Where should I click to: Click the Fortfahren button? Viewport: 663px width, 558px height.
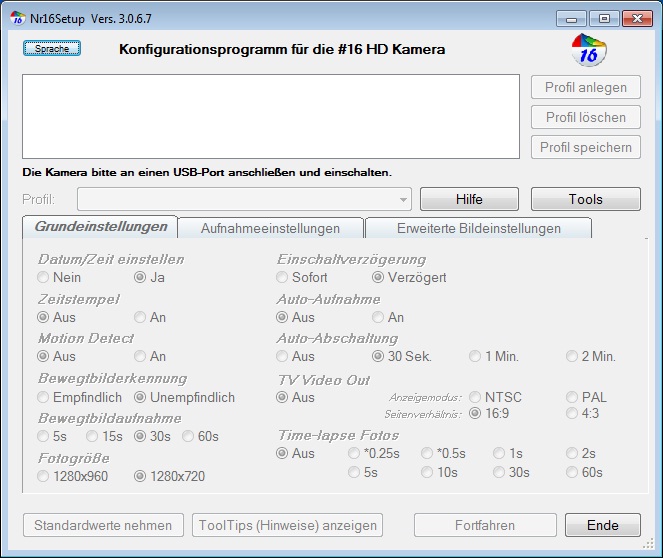(485, 525)
